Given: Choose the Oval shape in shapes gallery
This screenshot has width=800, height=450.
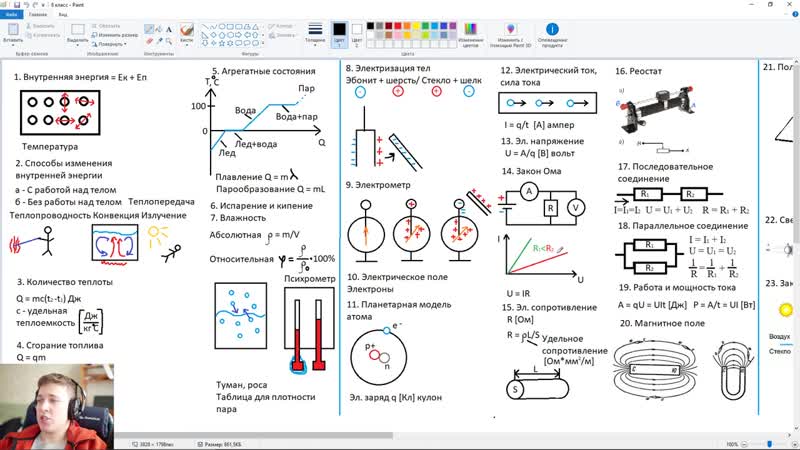Looking at the screenshot, I should tap(222, 27).
